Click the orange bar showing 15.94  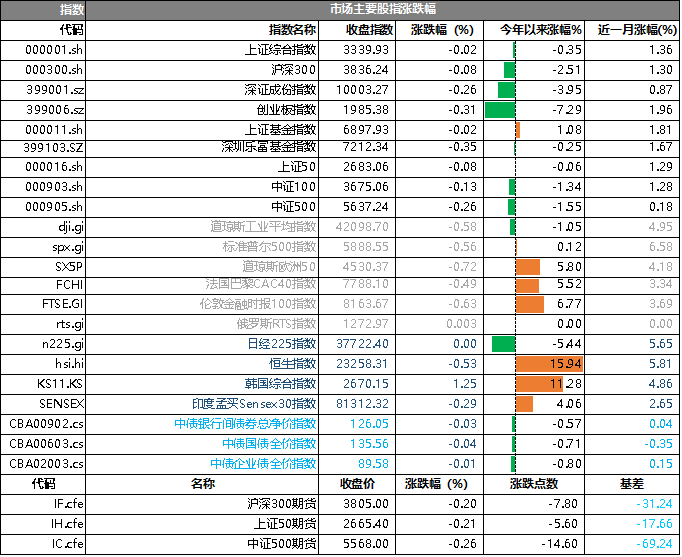(549, 364)
